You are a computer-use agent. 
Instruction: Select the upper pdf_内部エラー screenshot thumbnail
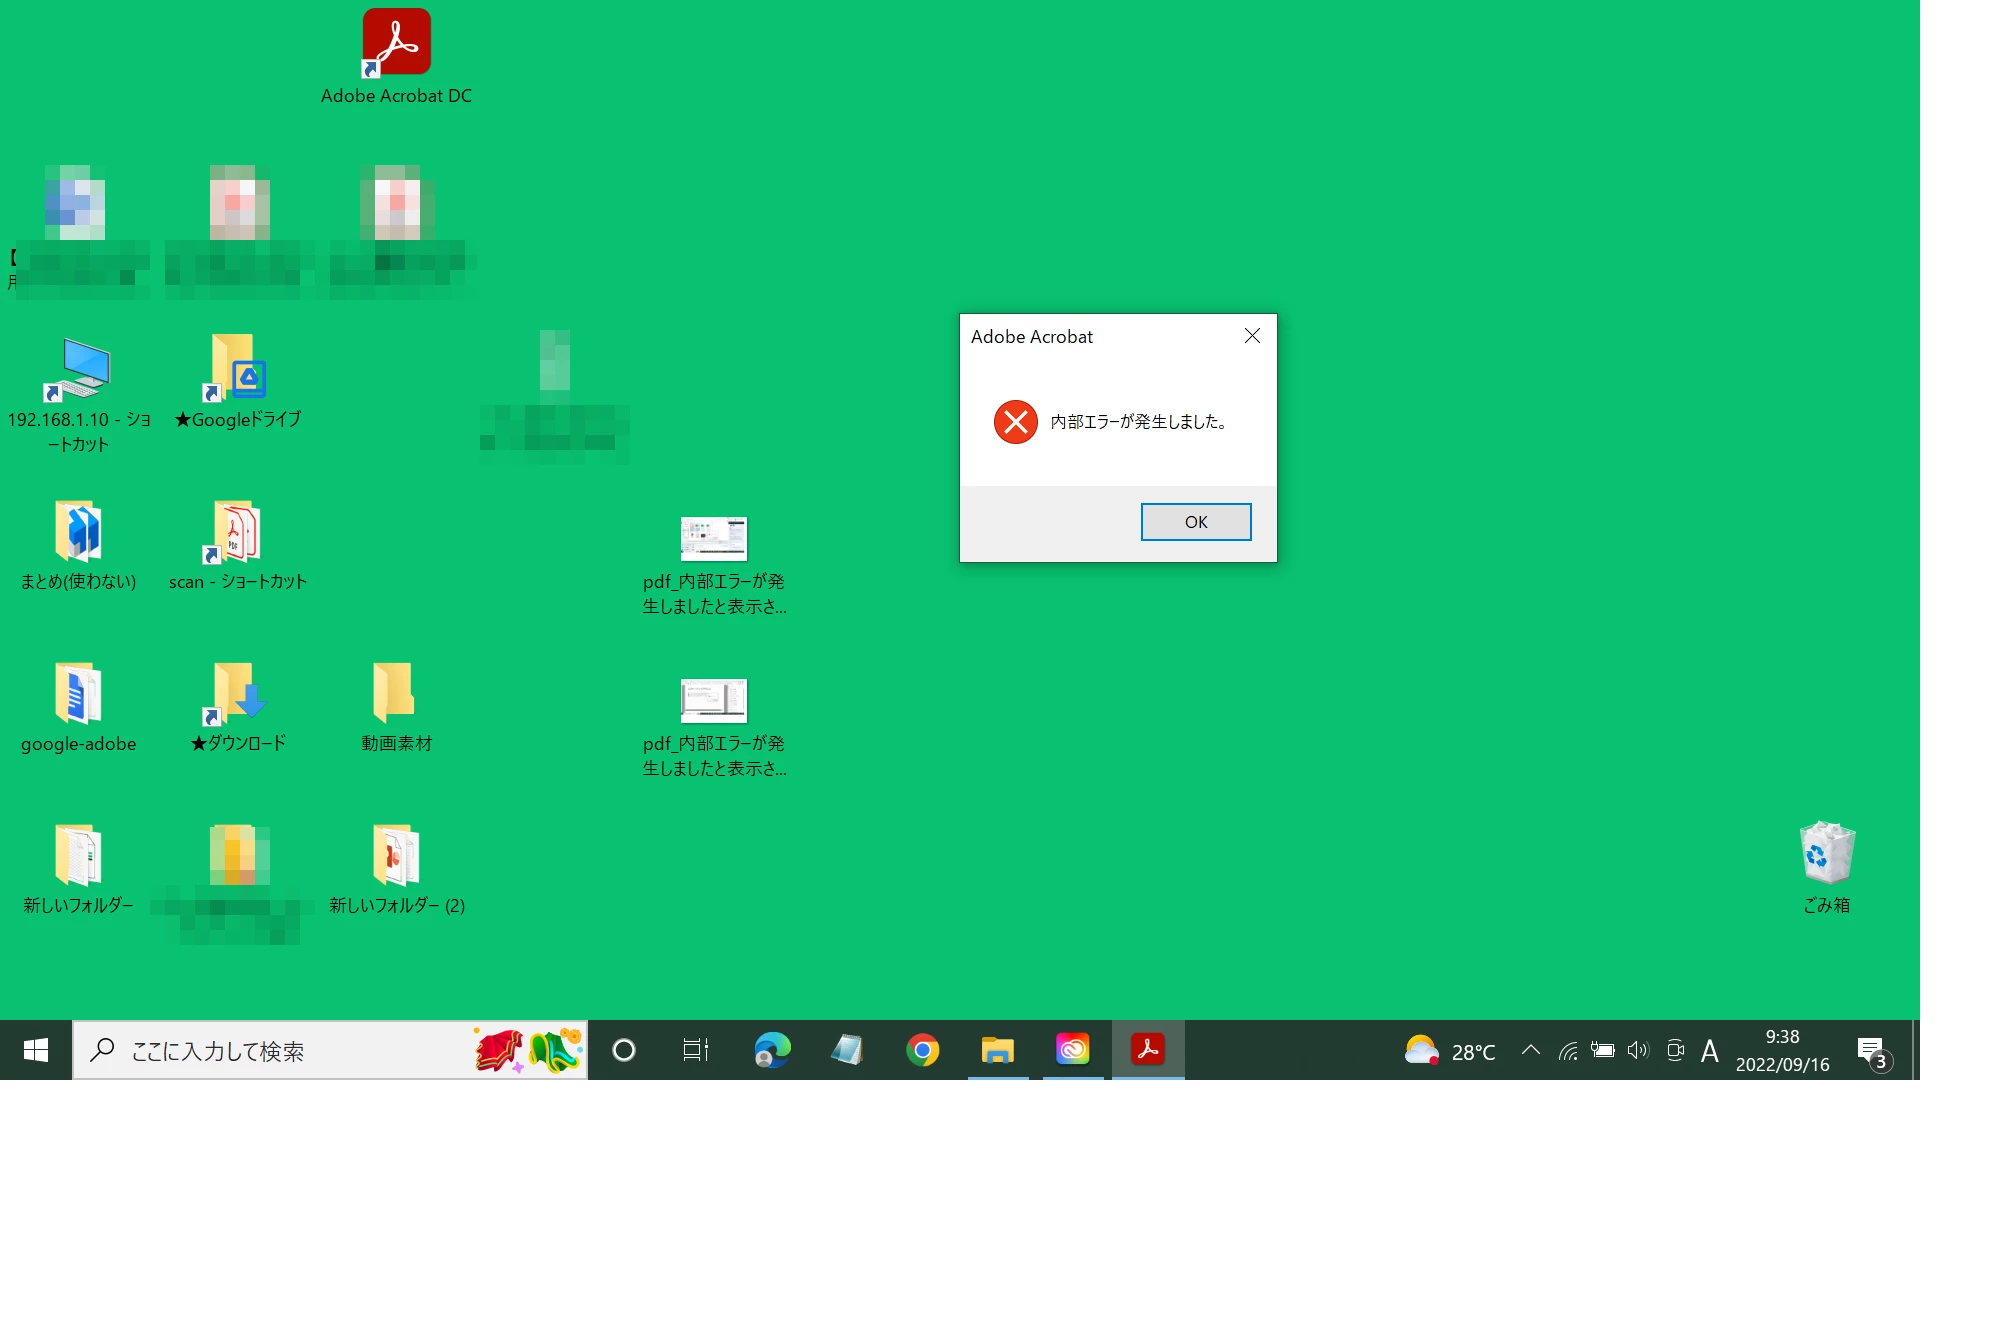[x=714, y=540]
